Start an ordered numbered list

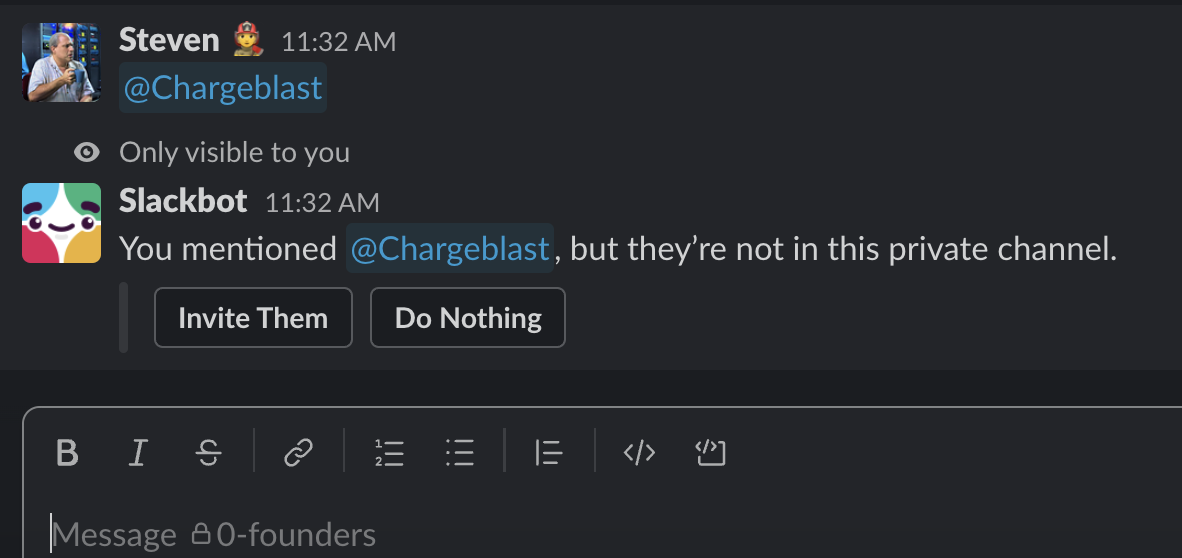(389, 452)
